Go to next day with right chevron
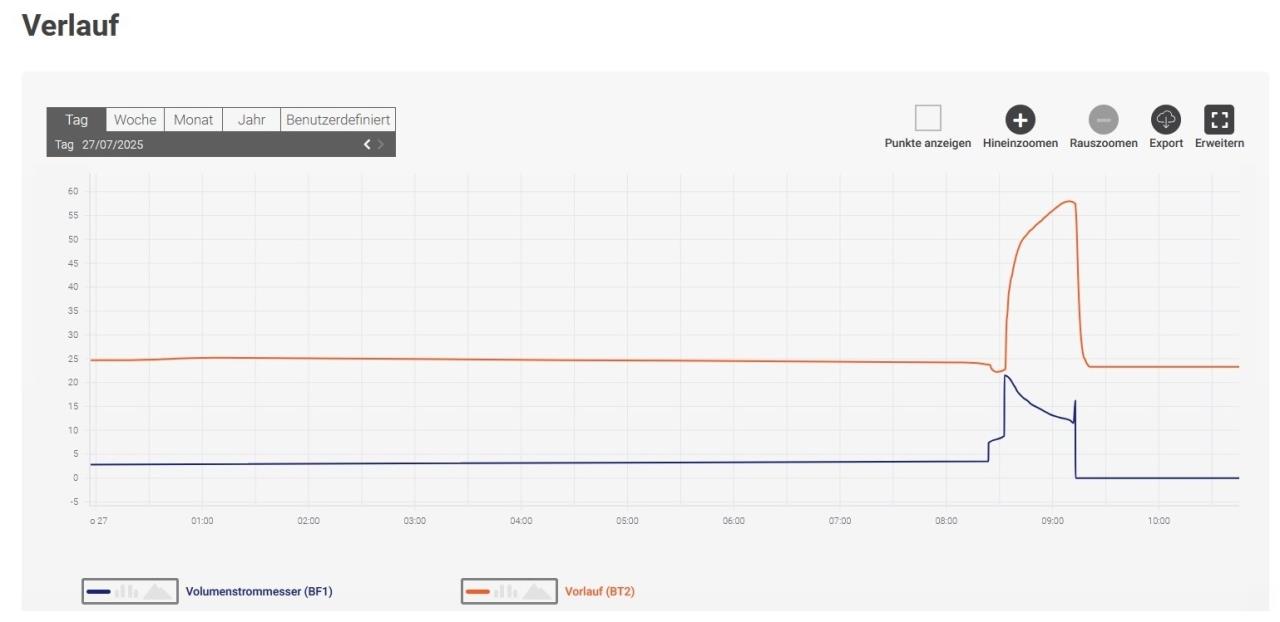 [x=381, y=145]
